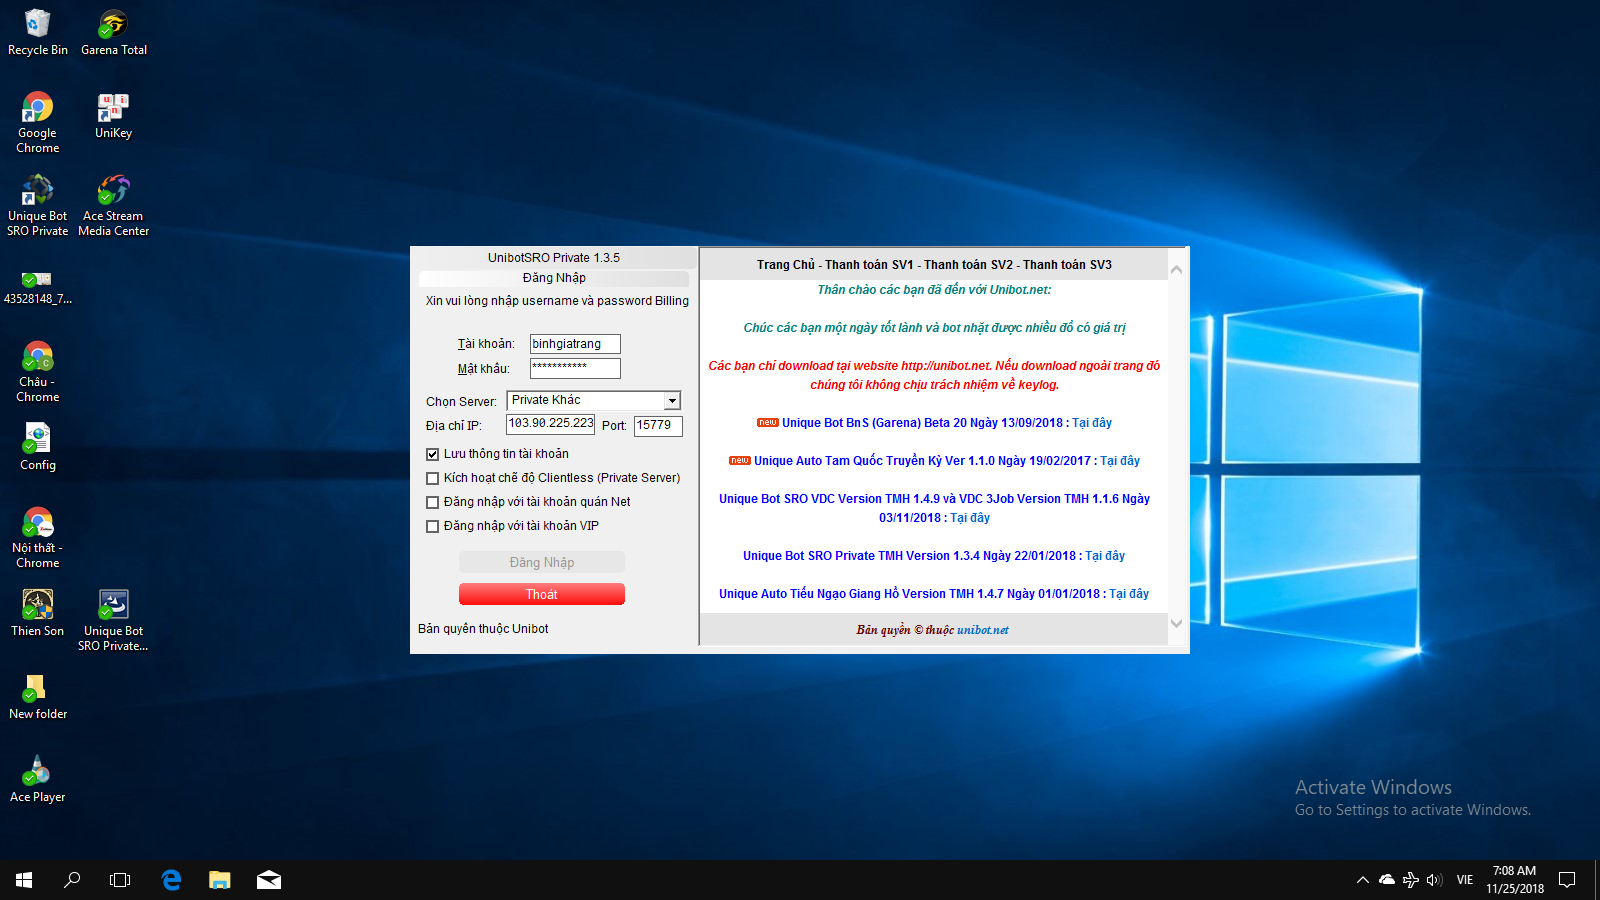The width and height of the screenshot is (1600, 900).
Task: Open taskbar Search icon
Action: (x=72, y=880)
